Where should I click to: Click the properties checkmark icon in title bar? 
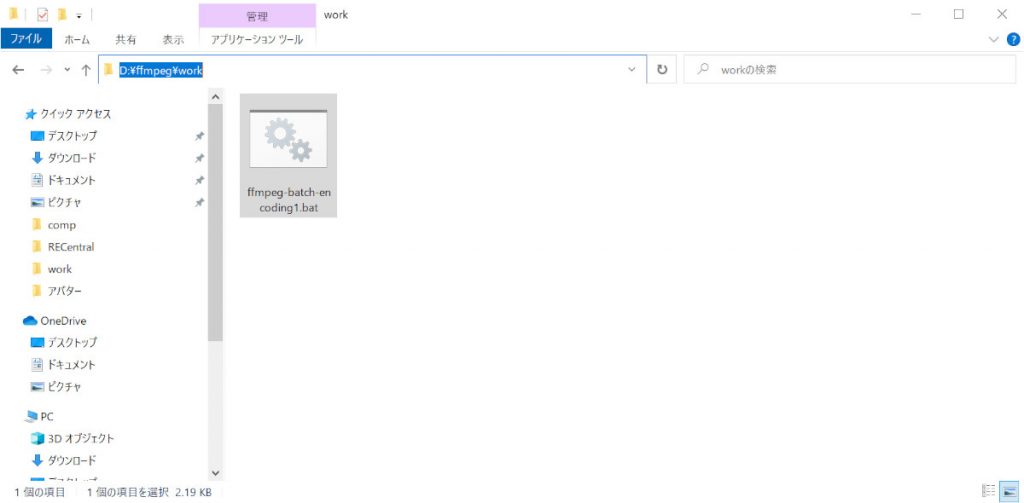42,15
